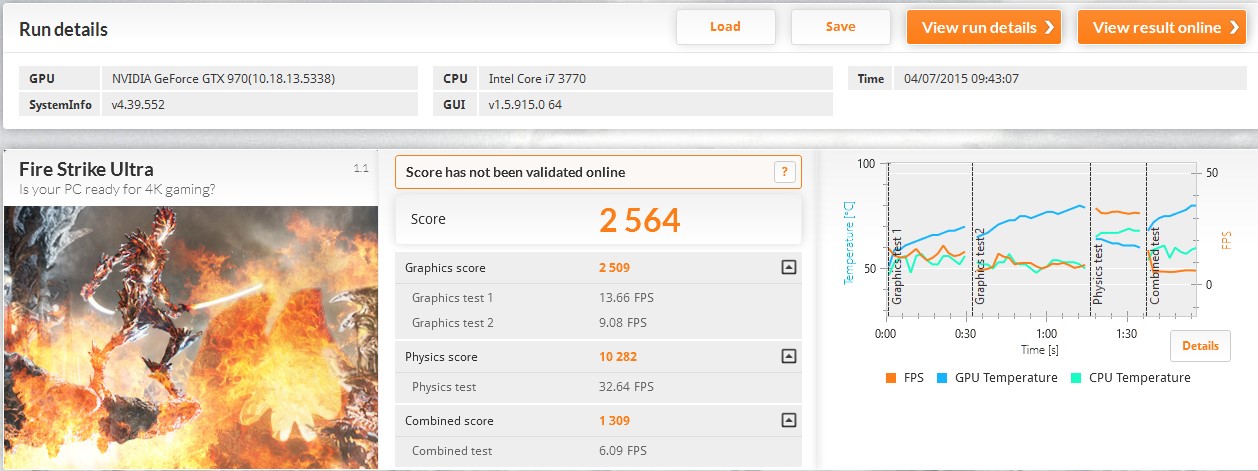Click the question mark help icon
This screenshot has height=471, width=1258.
click(x=786, y=172)
